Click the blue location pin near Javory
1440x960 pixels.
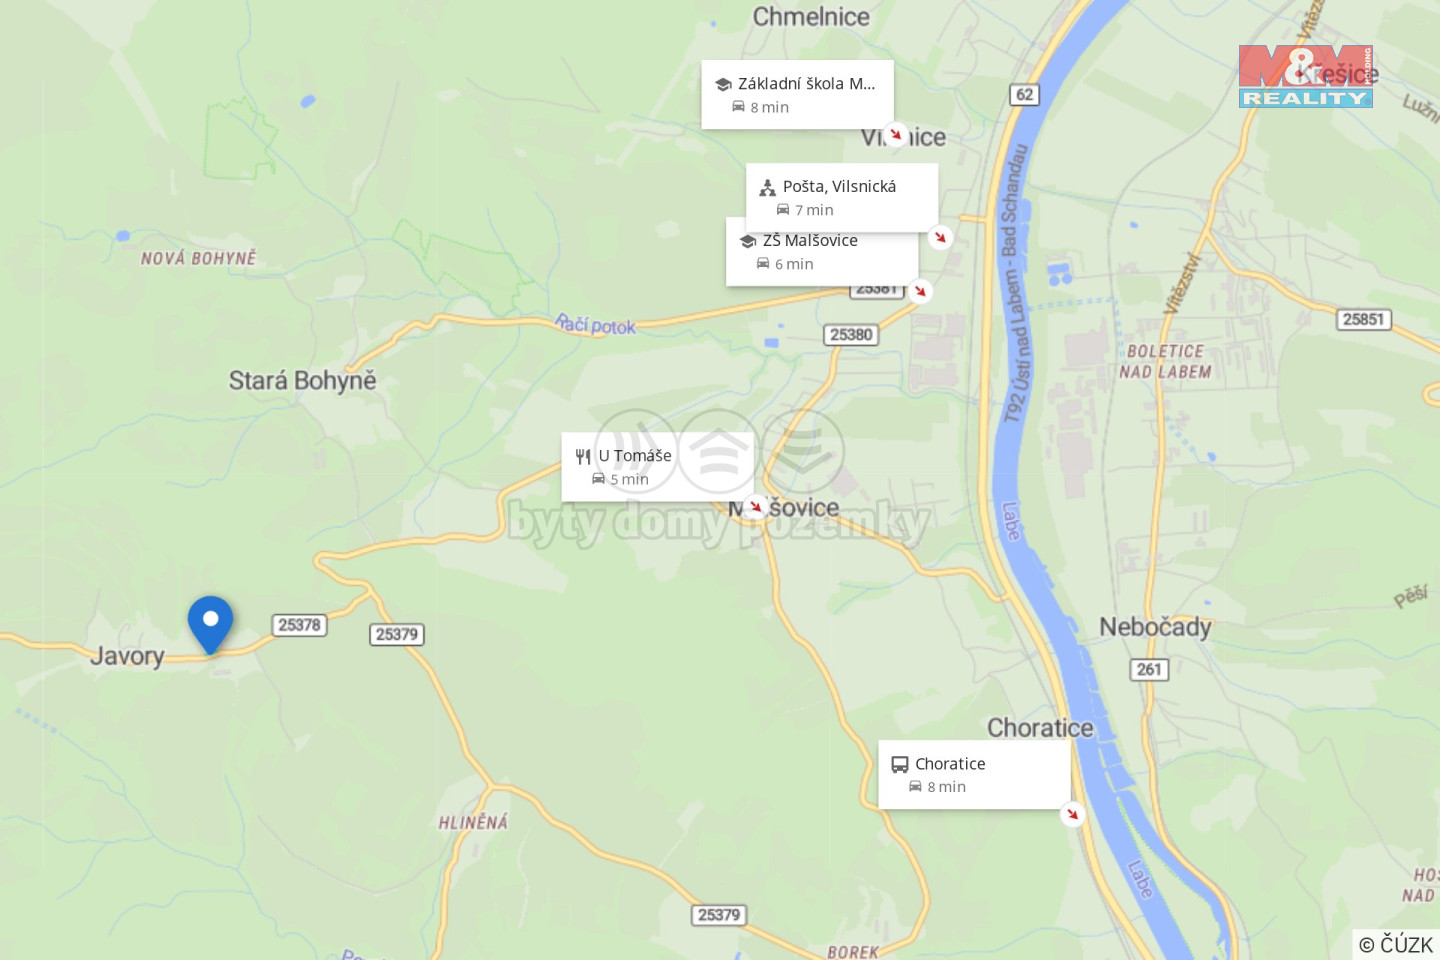[x=210, y=625]
